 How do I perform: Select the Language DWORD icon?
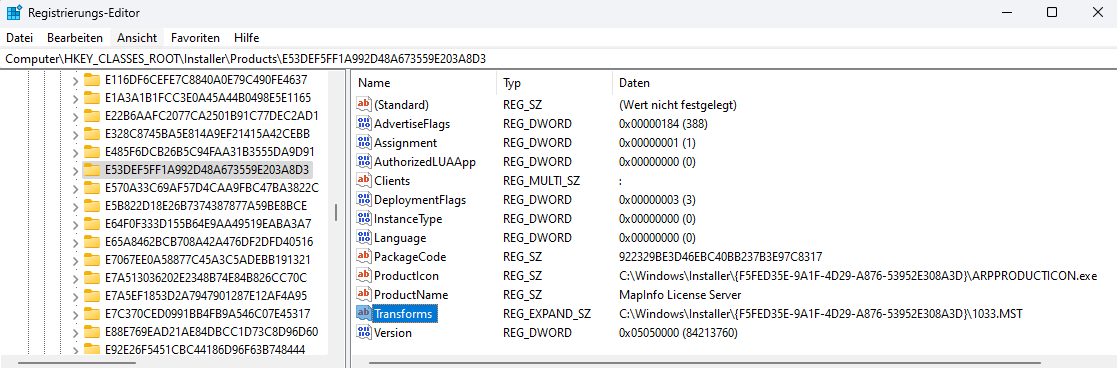(364, 237)
